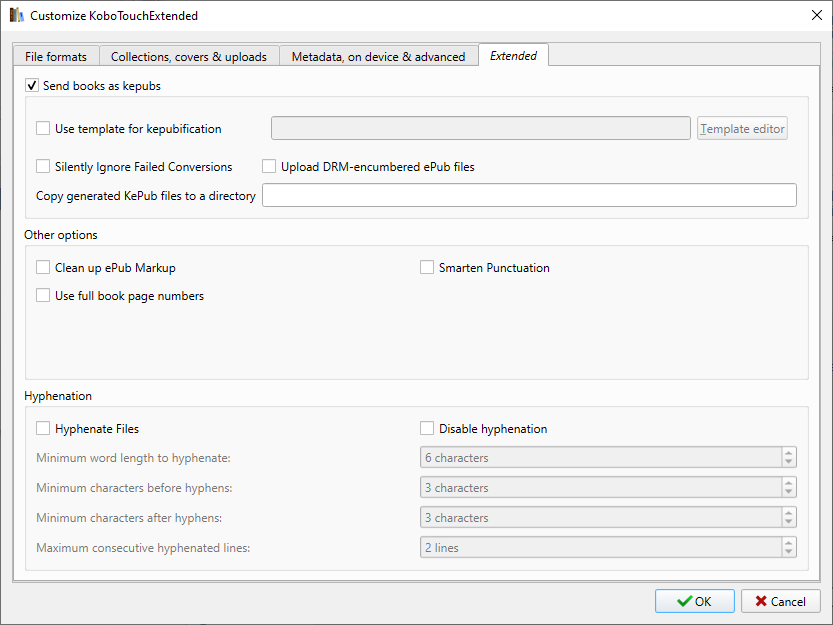Click the before-hyphens 3 characters field
This screenshot has height=625, width=833.
pyautogui.click(x=601, y=487)
